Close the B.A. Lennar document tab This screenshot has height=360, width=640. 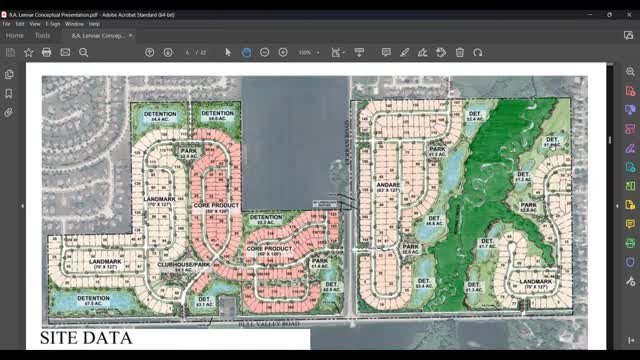tap(131, 36)
